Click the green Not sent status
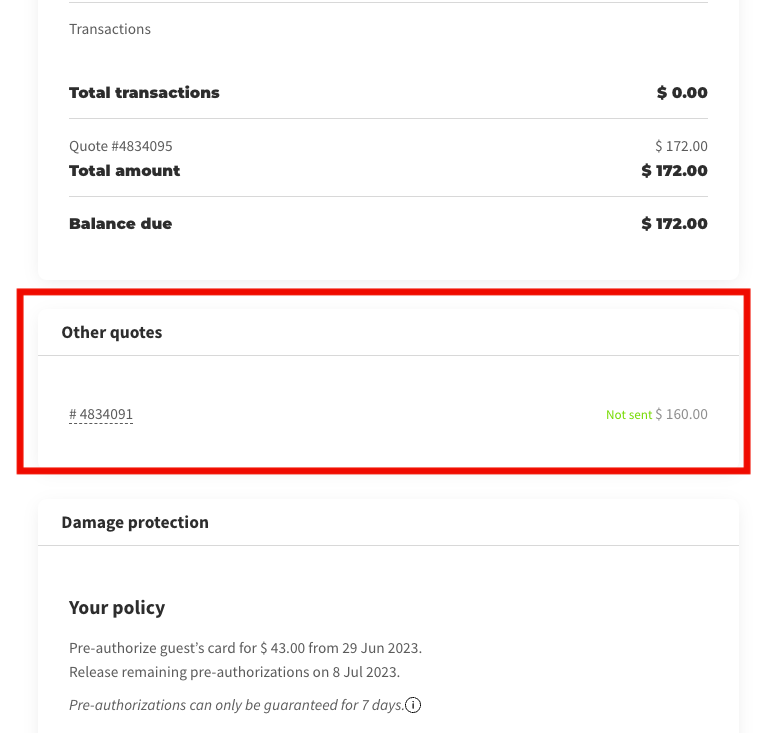This screenshot has height=733, width=761. [x=629, y=415]
